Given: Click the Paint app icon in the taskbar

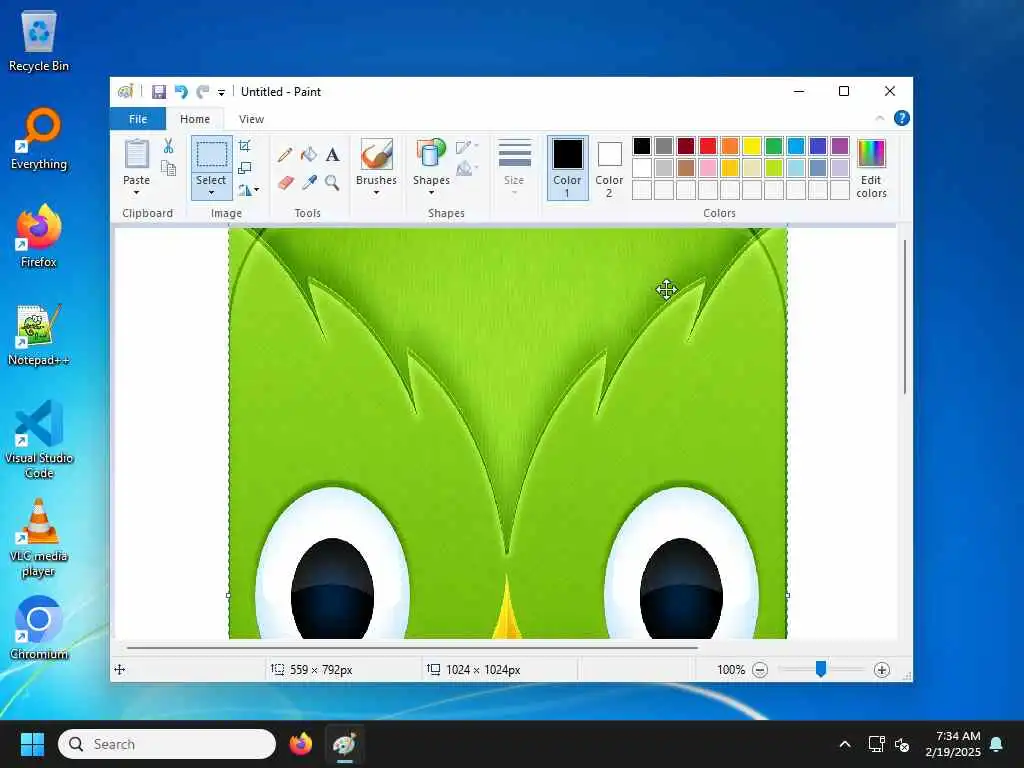Looking at the screenshot, I should tap(344, 744).
